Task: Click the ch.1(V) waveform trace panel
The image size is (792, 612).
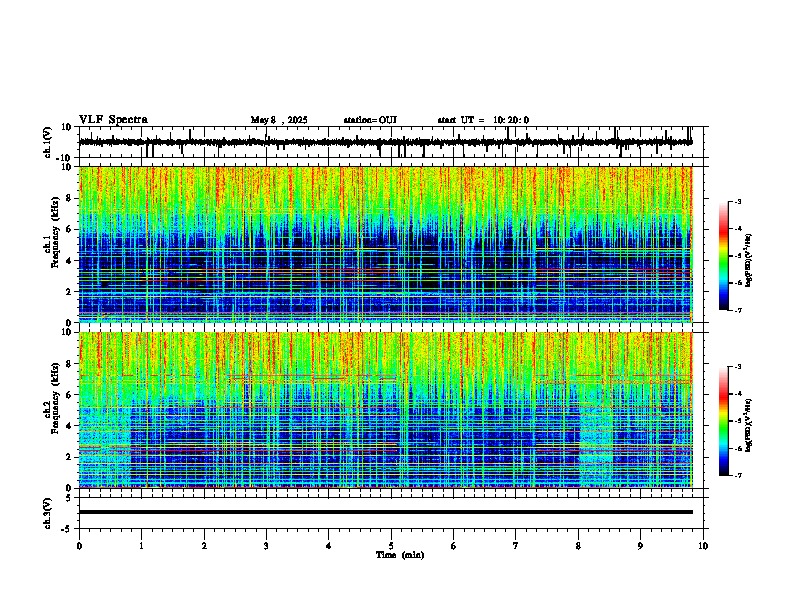Action: 393,142
